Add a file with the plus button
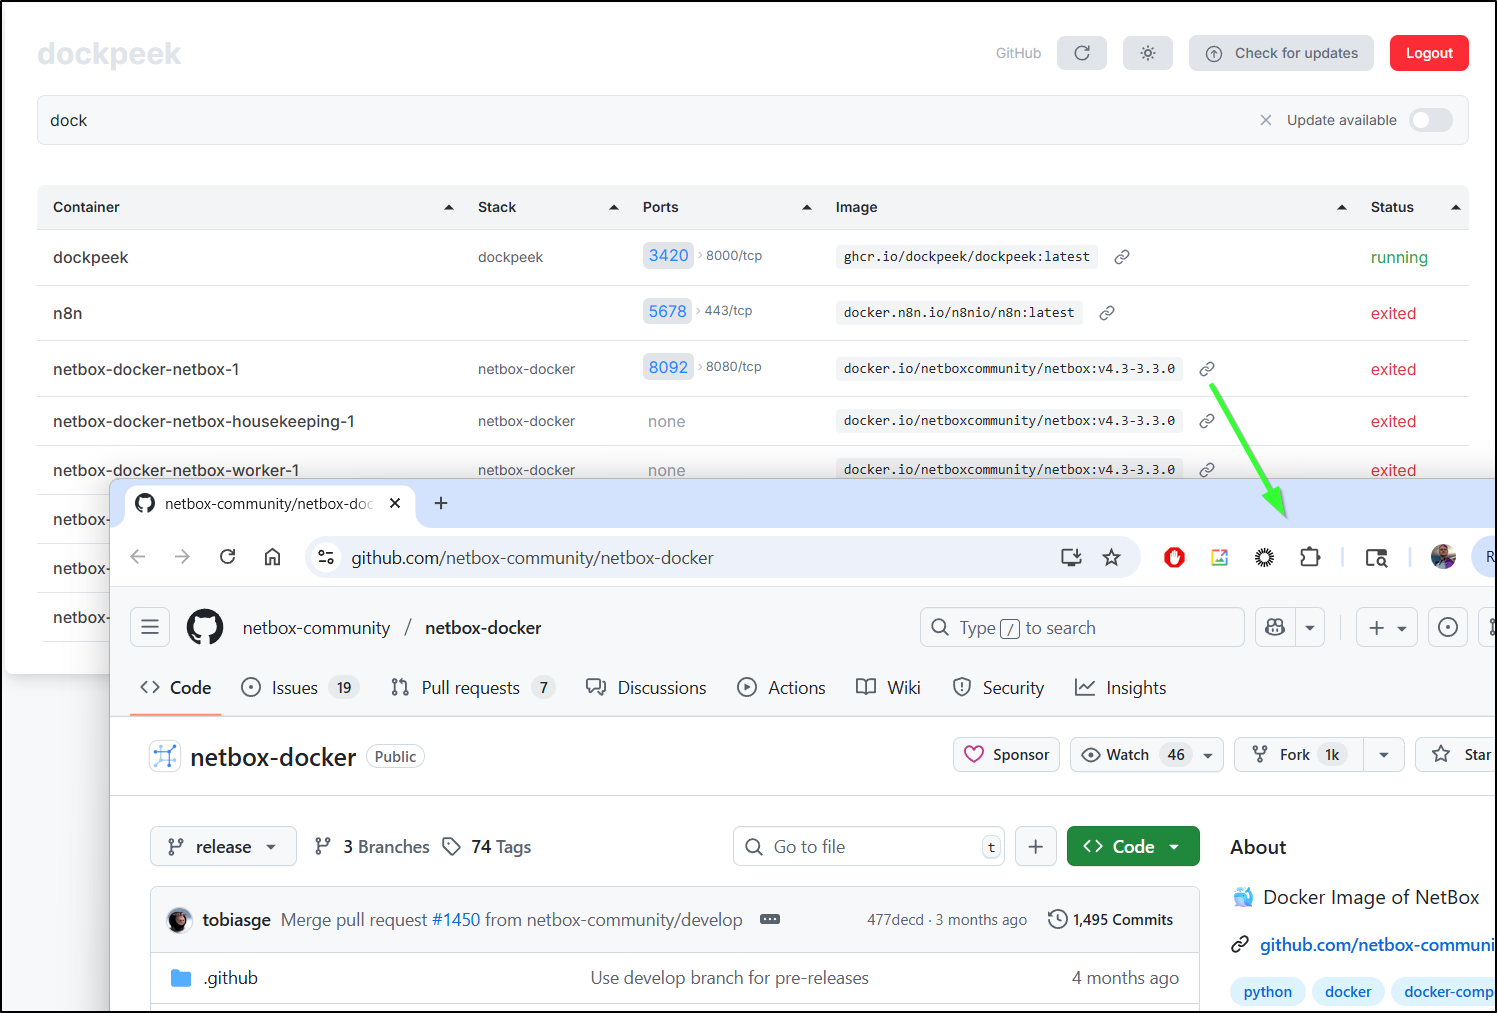Screen dimensions: 1497x1013 point(1036,846)
